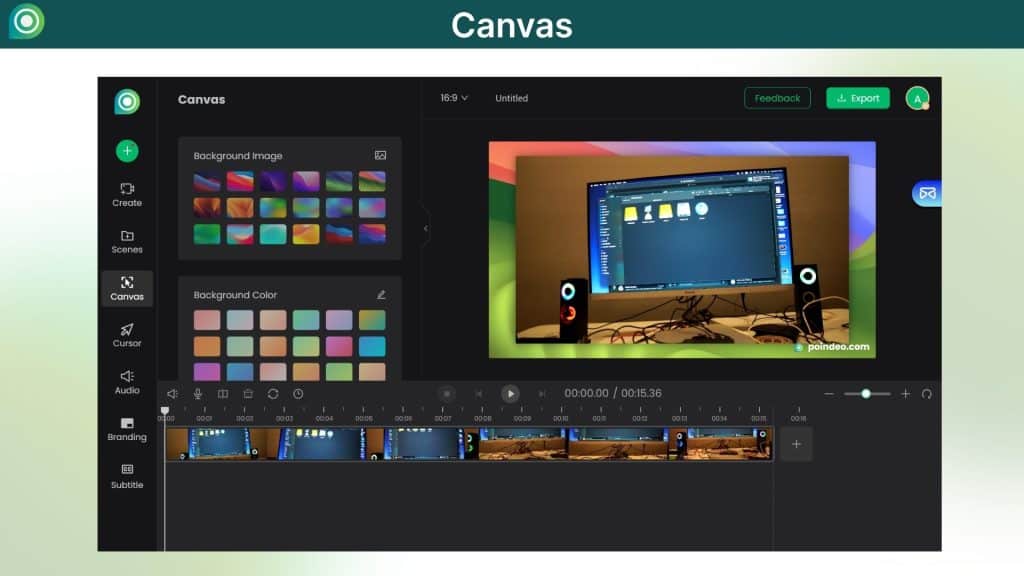Open the Cursor settings panel

pos(127,336)
